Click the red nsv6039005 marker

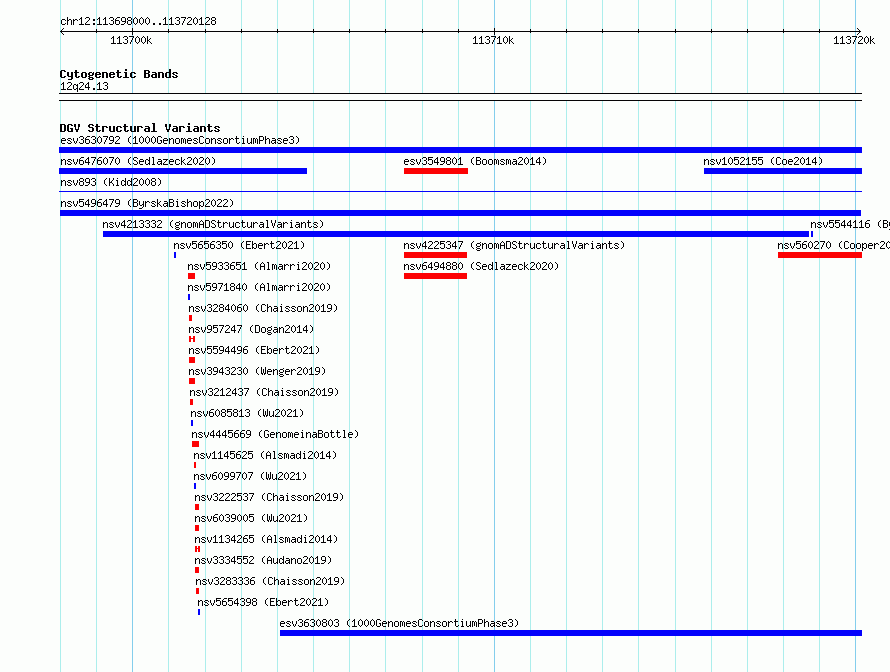coord(197,528)
